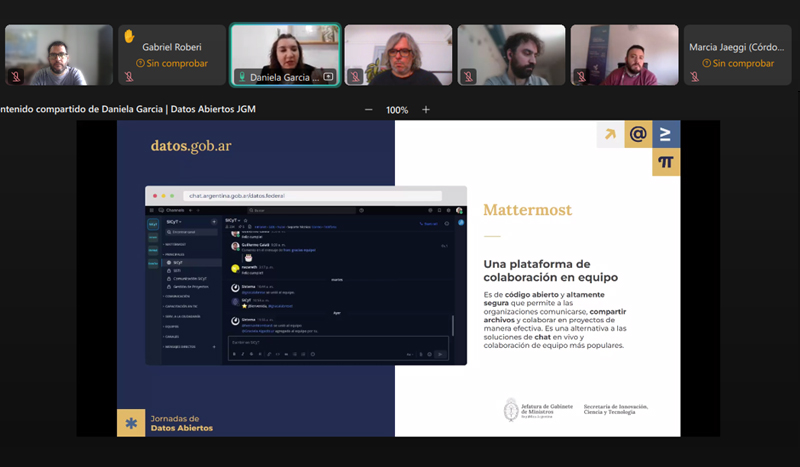
Task: Click the SICyT team icon in team rail
Action: tap(153, 225)
